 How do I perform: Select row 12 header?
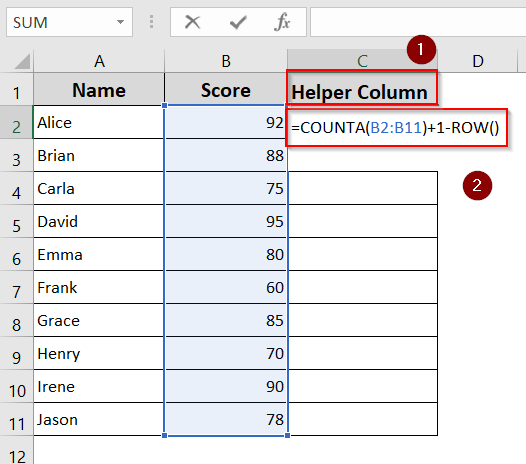coord(16,451)
